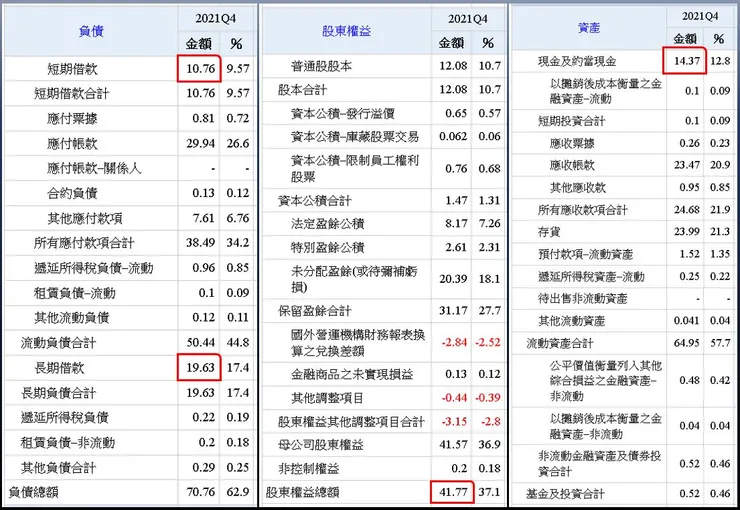Select the 其他流動負債 row label
This screenshot has height=510, width=740.
click(72, 318)
